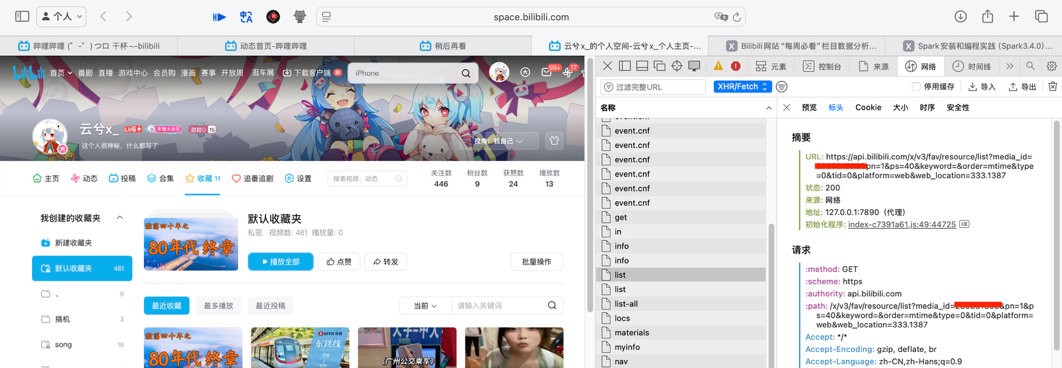Sort by 最多播放
The image size is (1062, 368).
[x=218, y=306]
